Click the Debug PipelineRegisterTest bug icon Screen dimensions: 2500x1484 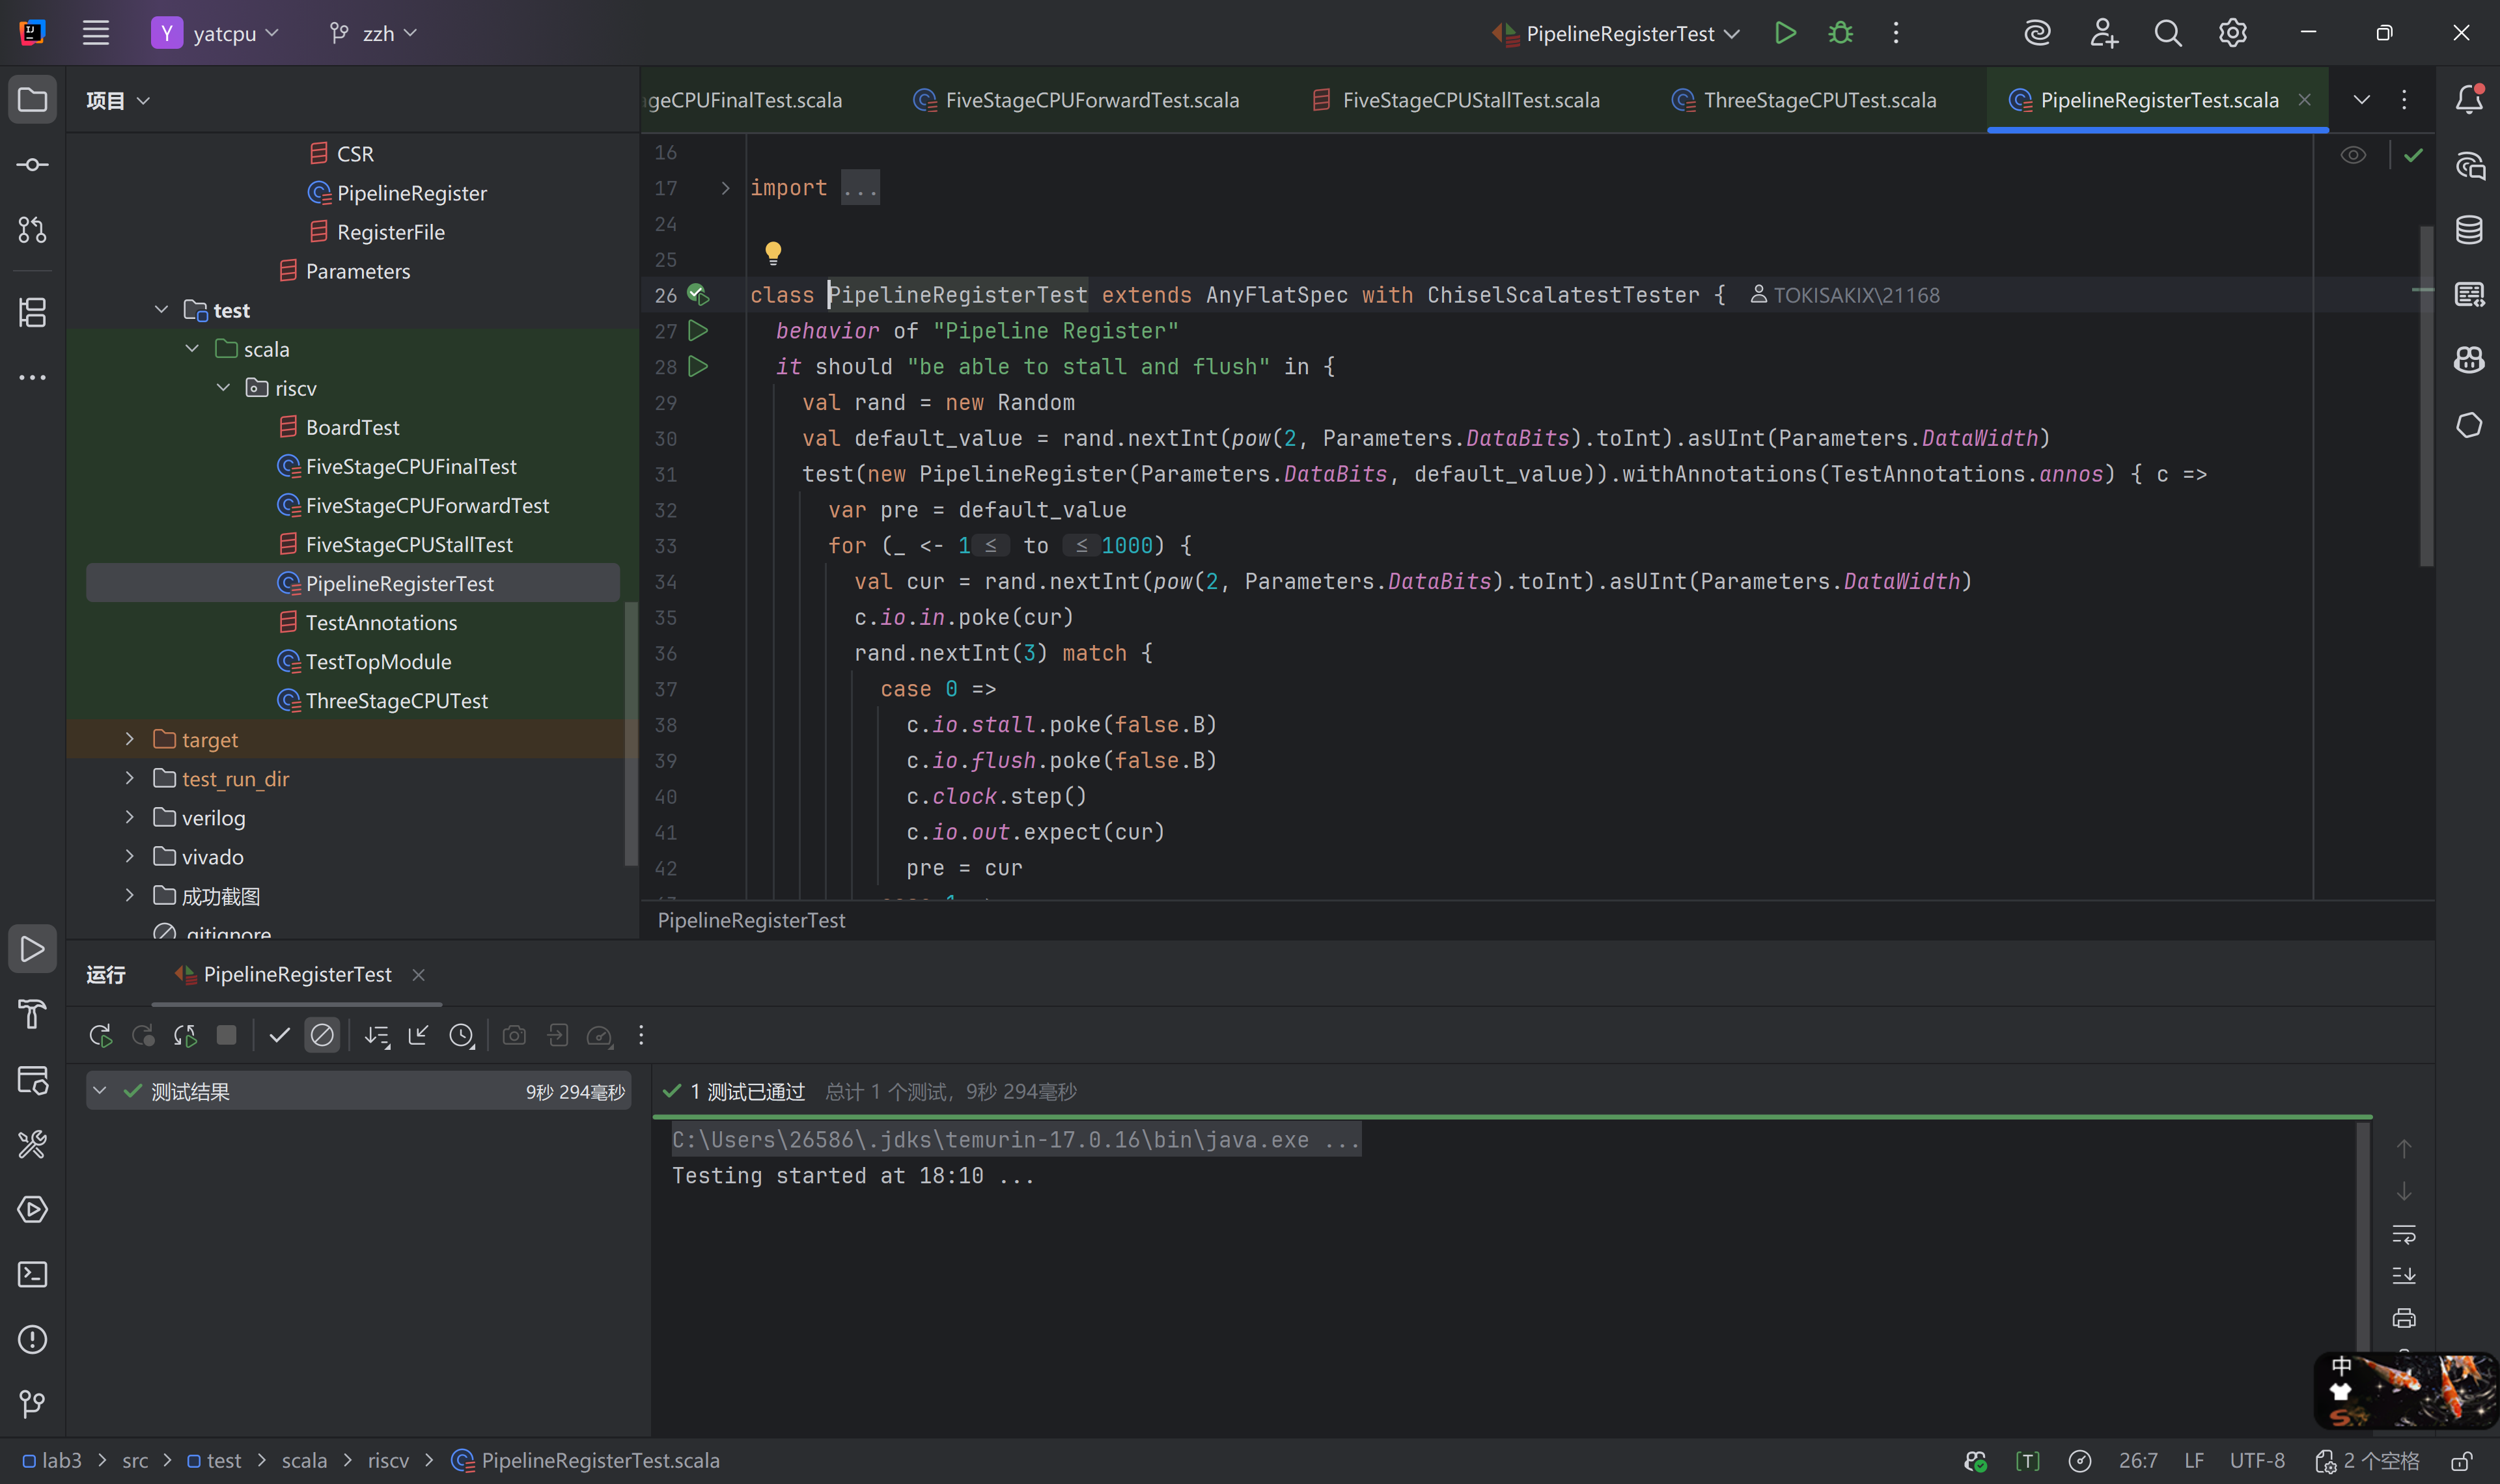pyautogui.click(x=1840, y=33)
